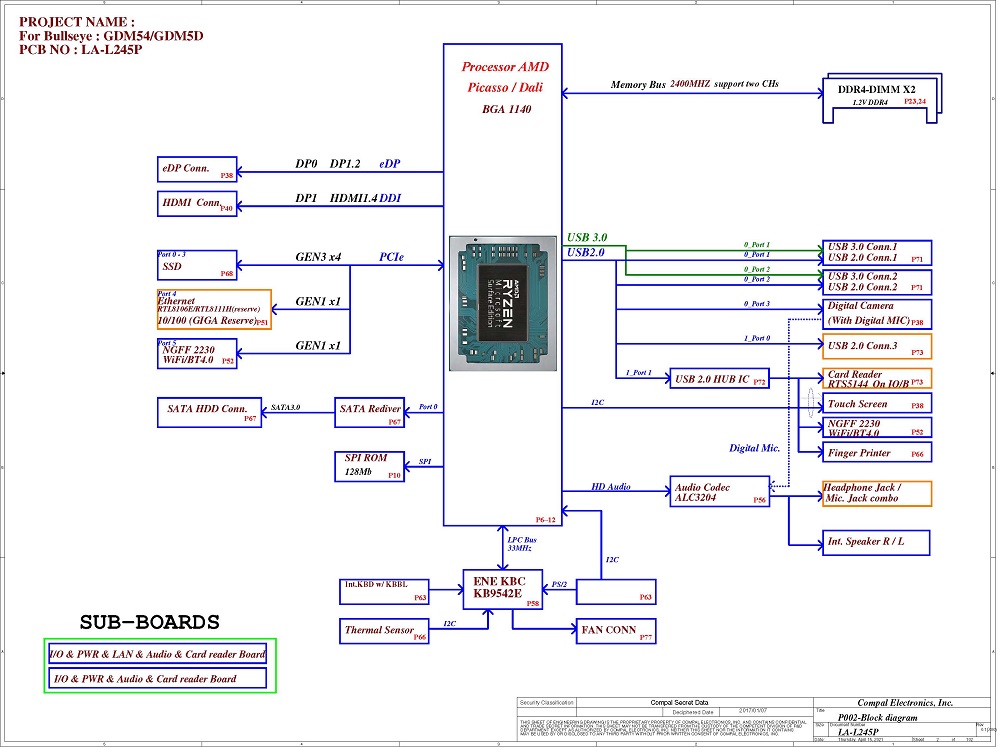Select the "GEN3 x4" label
Viewport: 1000px width, 747px height.
[x=318, y=257]
